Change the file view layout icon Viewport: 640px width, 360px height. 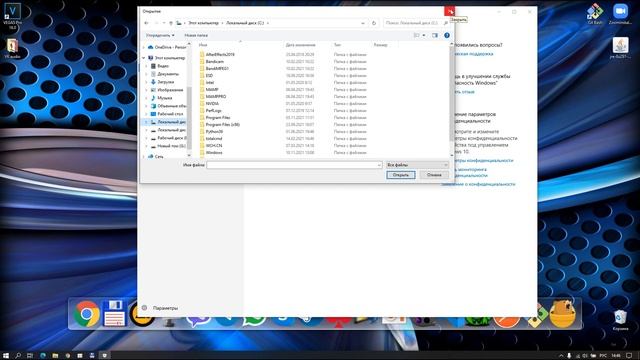417,36
